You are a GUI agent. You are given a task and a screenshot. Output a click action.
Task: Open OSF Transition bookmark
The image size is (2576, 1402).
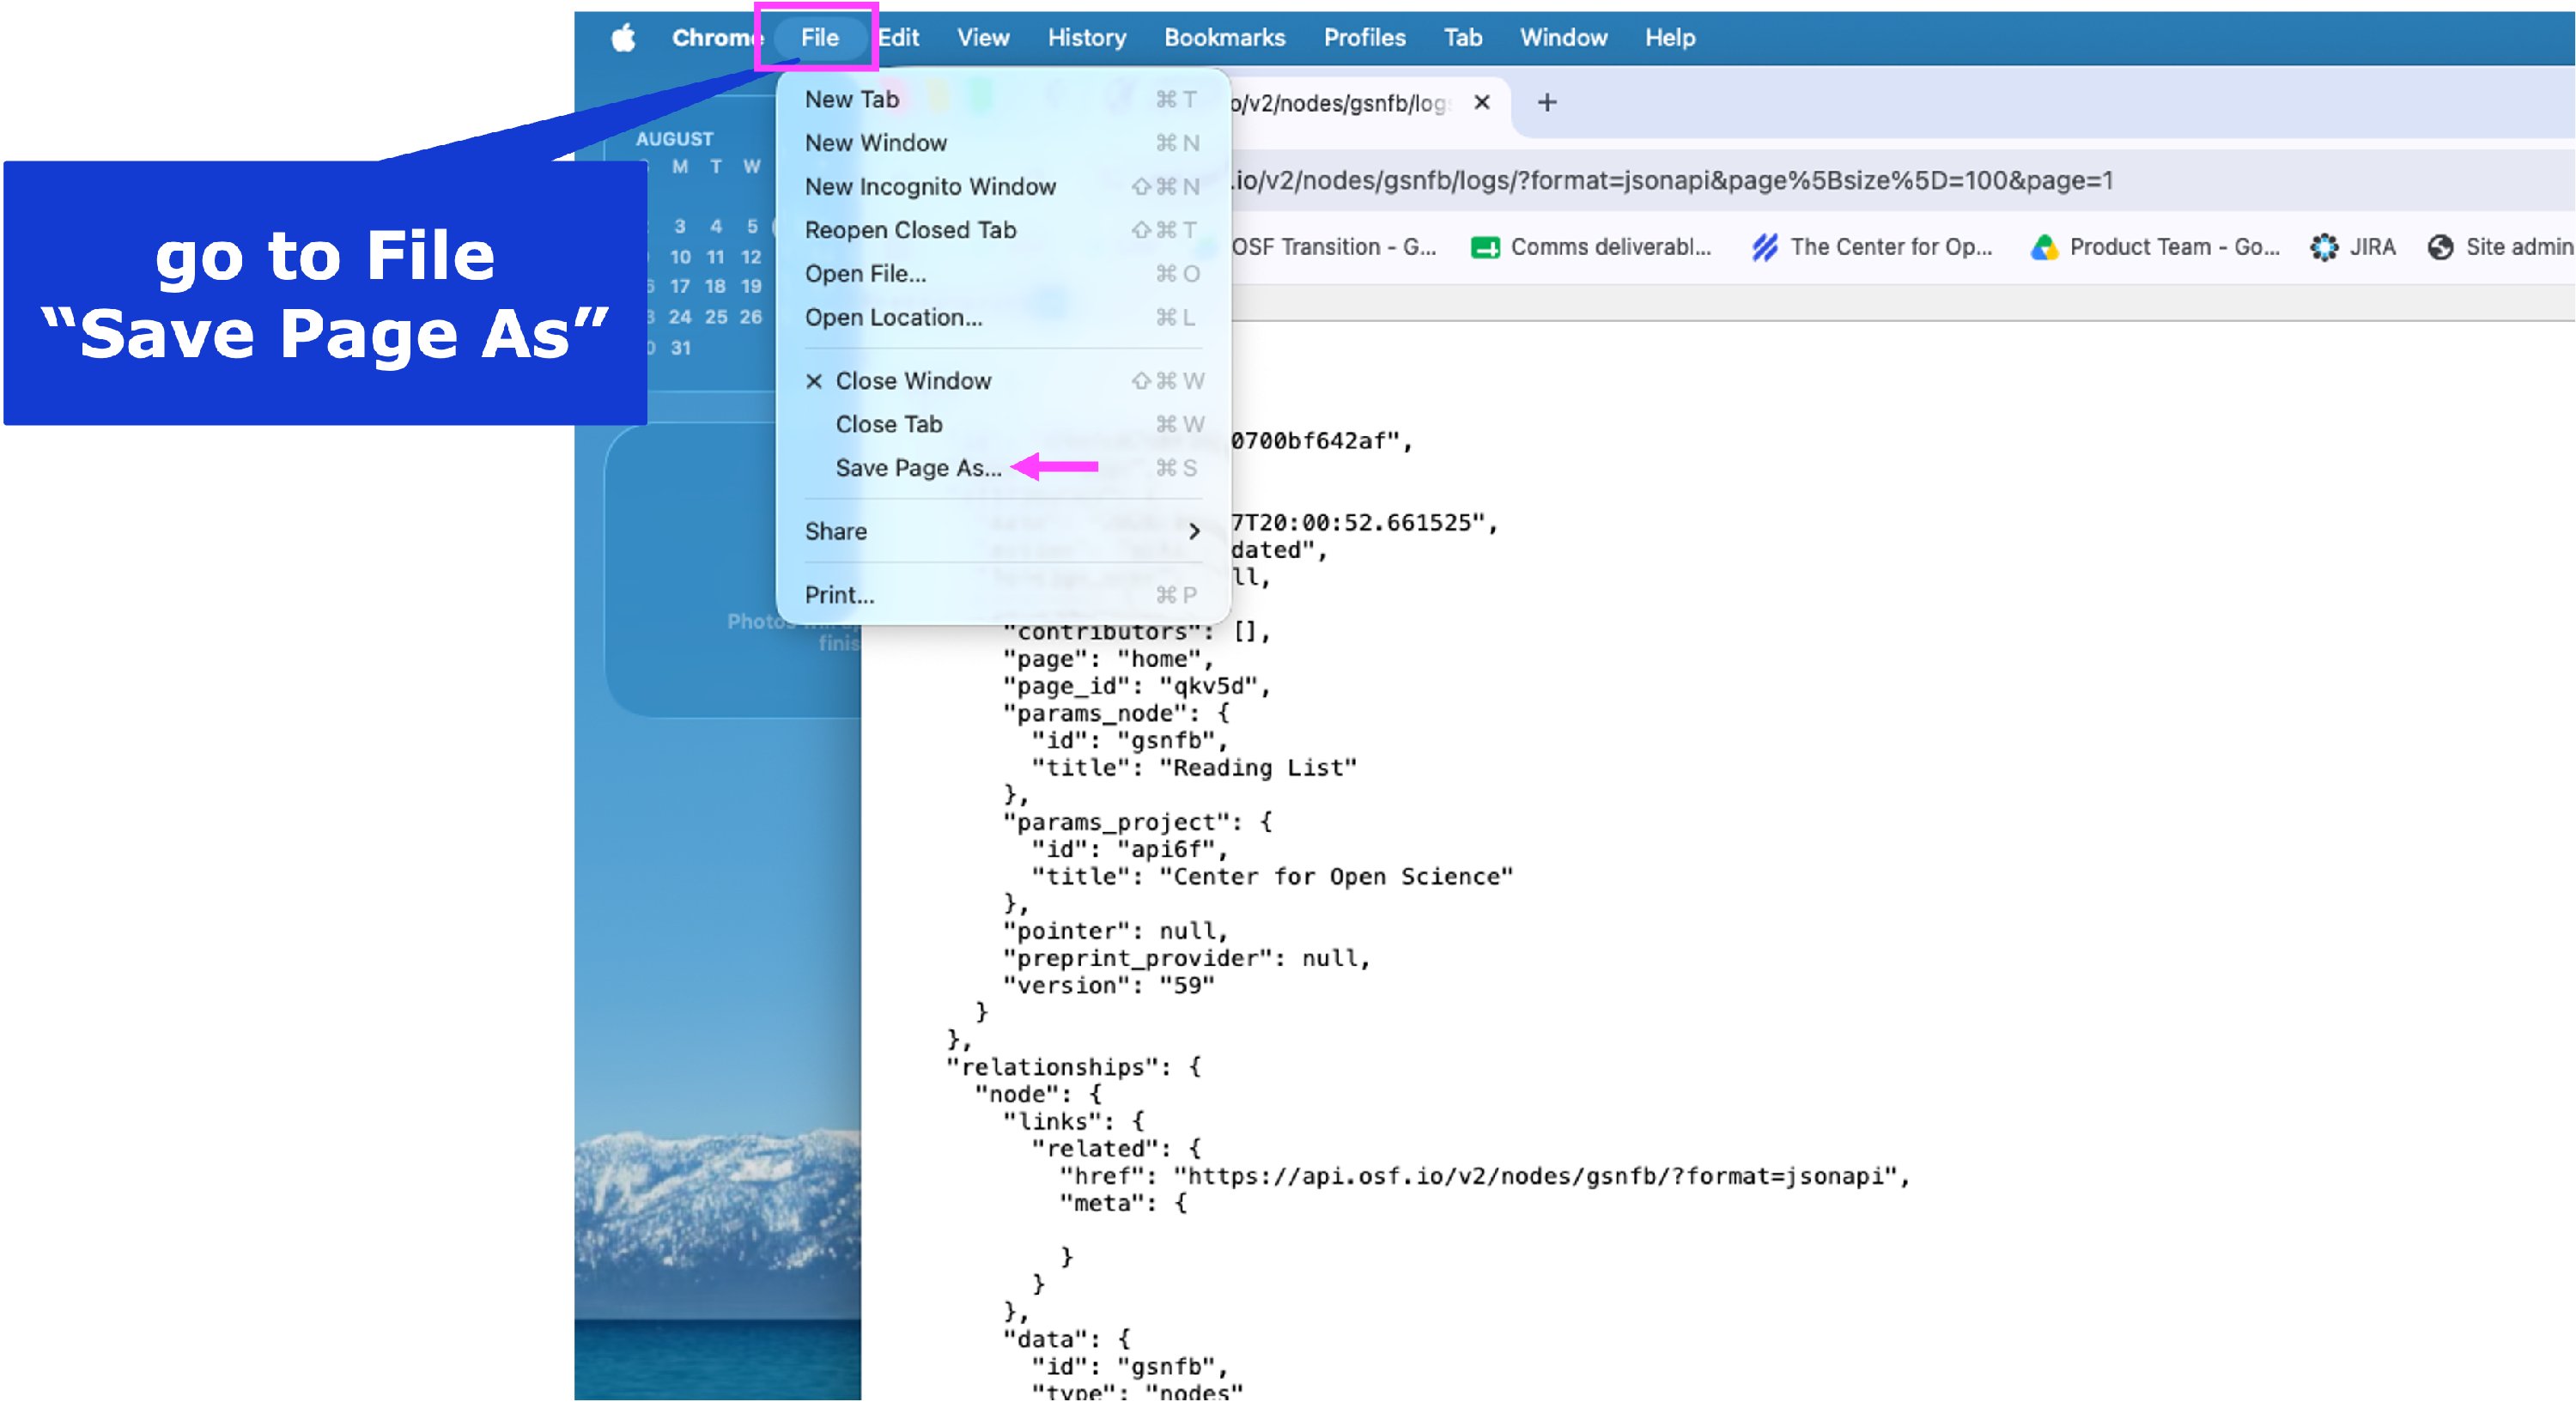[1333, 247]
